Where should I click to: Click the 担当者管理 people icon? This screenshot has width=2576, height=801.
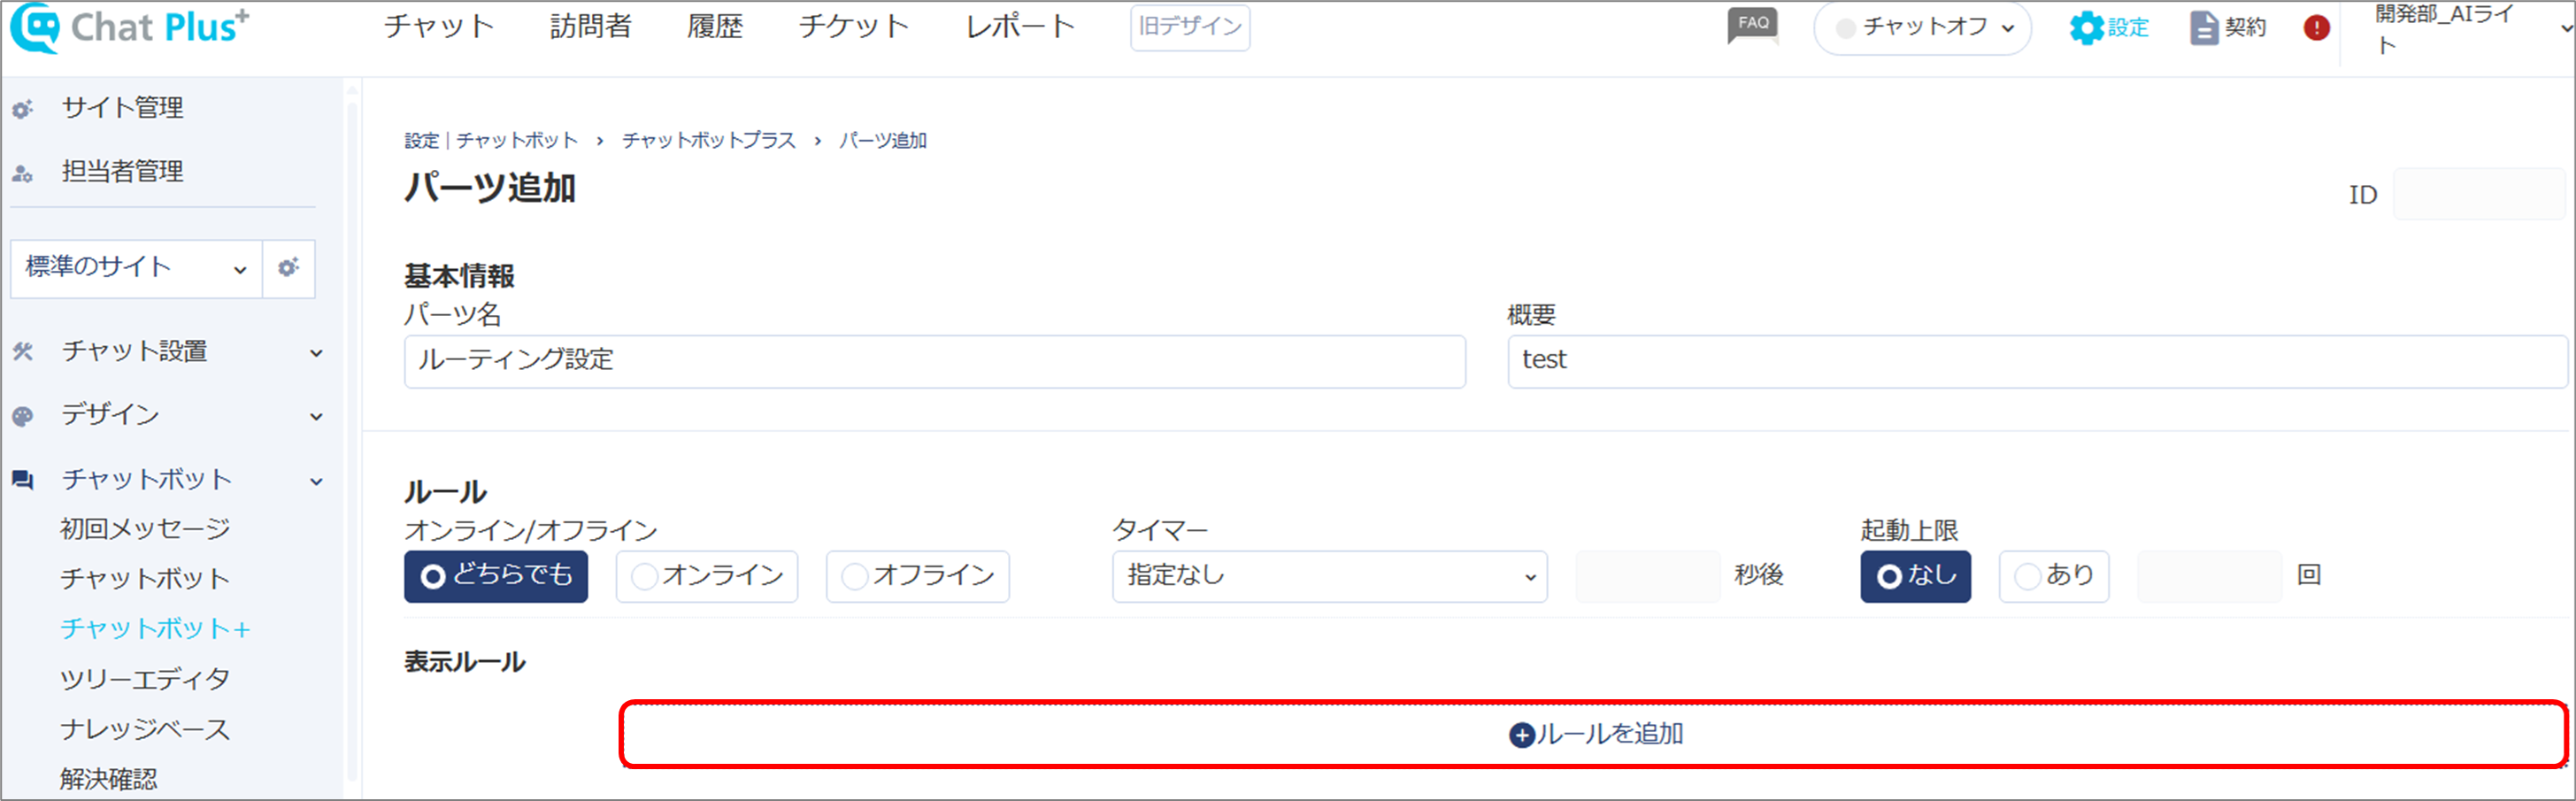point(23,173)
